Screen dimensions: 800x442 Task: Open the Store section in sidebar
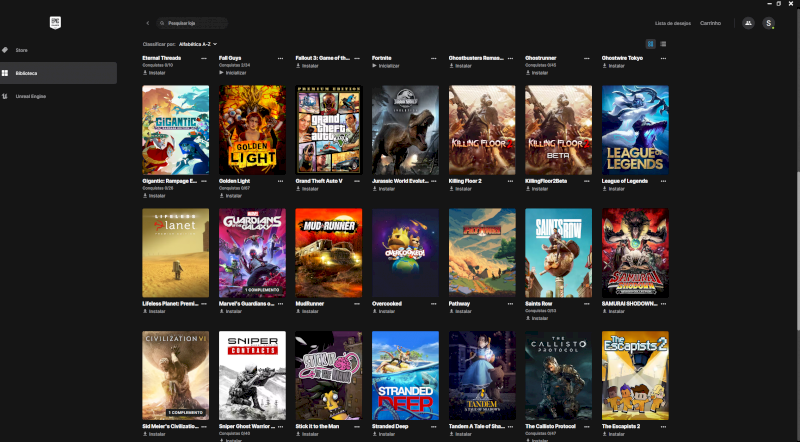pyautogui.click(x=21, y=49)
